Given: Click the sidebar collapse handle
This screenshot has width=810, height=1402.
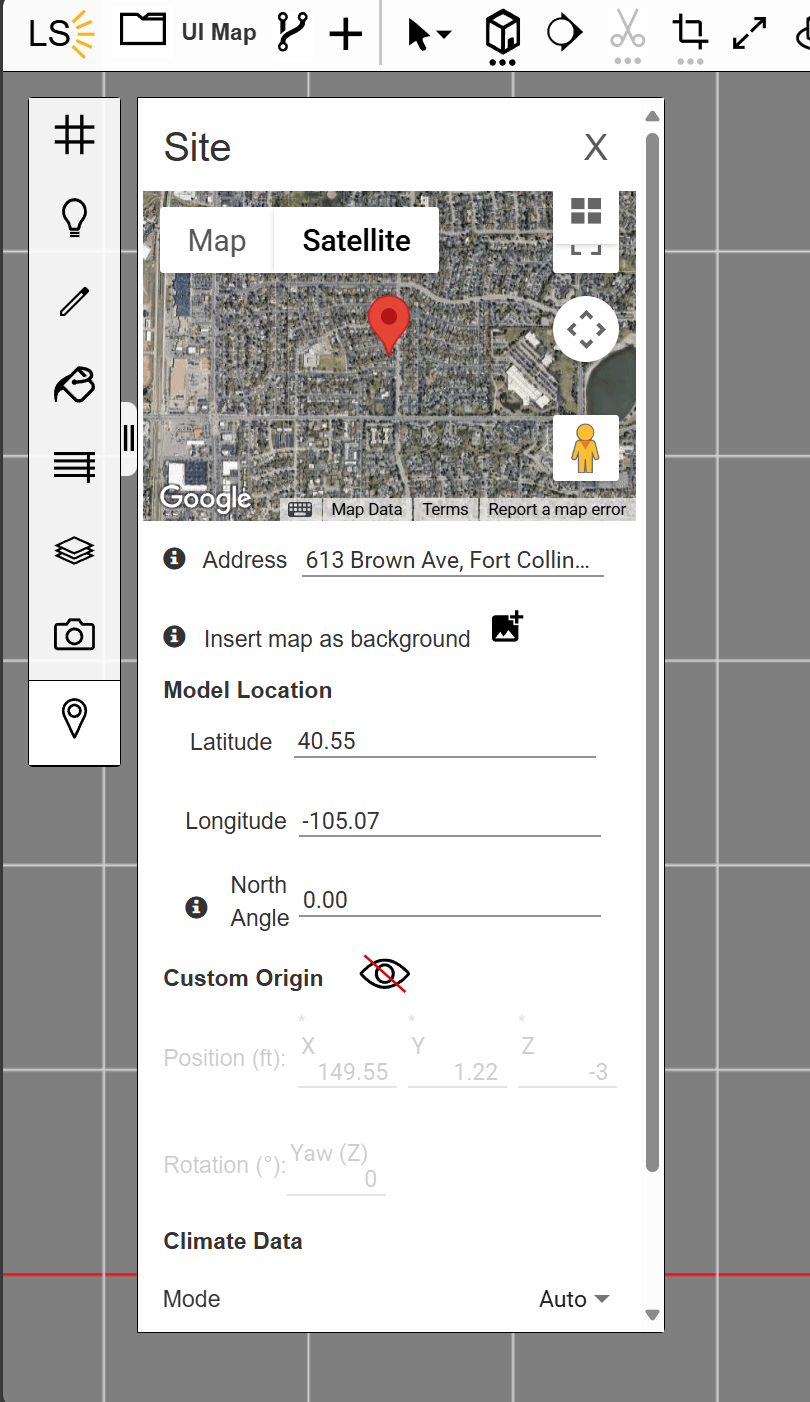Looking at the screenshot, I should tap(129, 438).
